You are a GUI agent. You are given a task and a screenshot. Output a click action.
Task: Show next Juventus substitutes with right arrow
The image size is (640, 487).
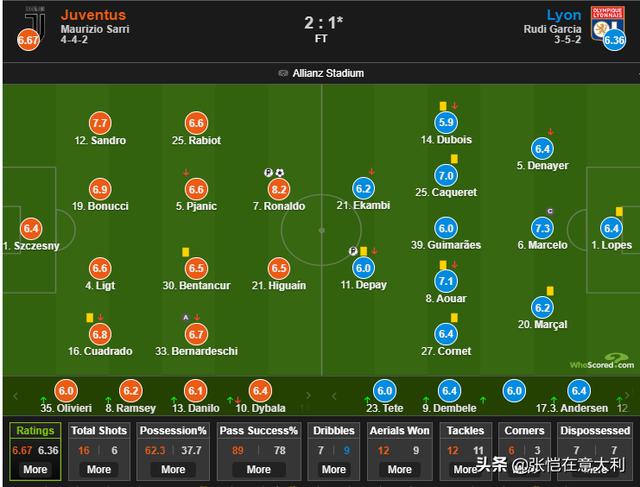309,396
